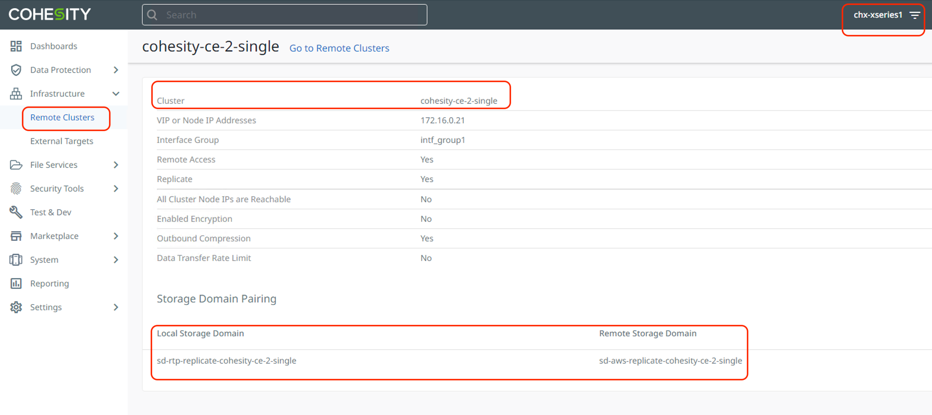Expand the File Services chevron
This screenshot has height=415, width=932.
pos(116,165)
